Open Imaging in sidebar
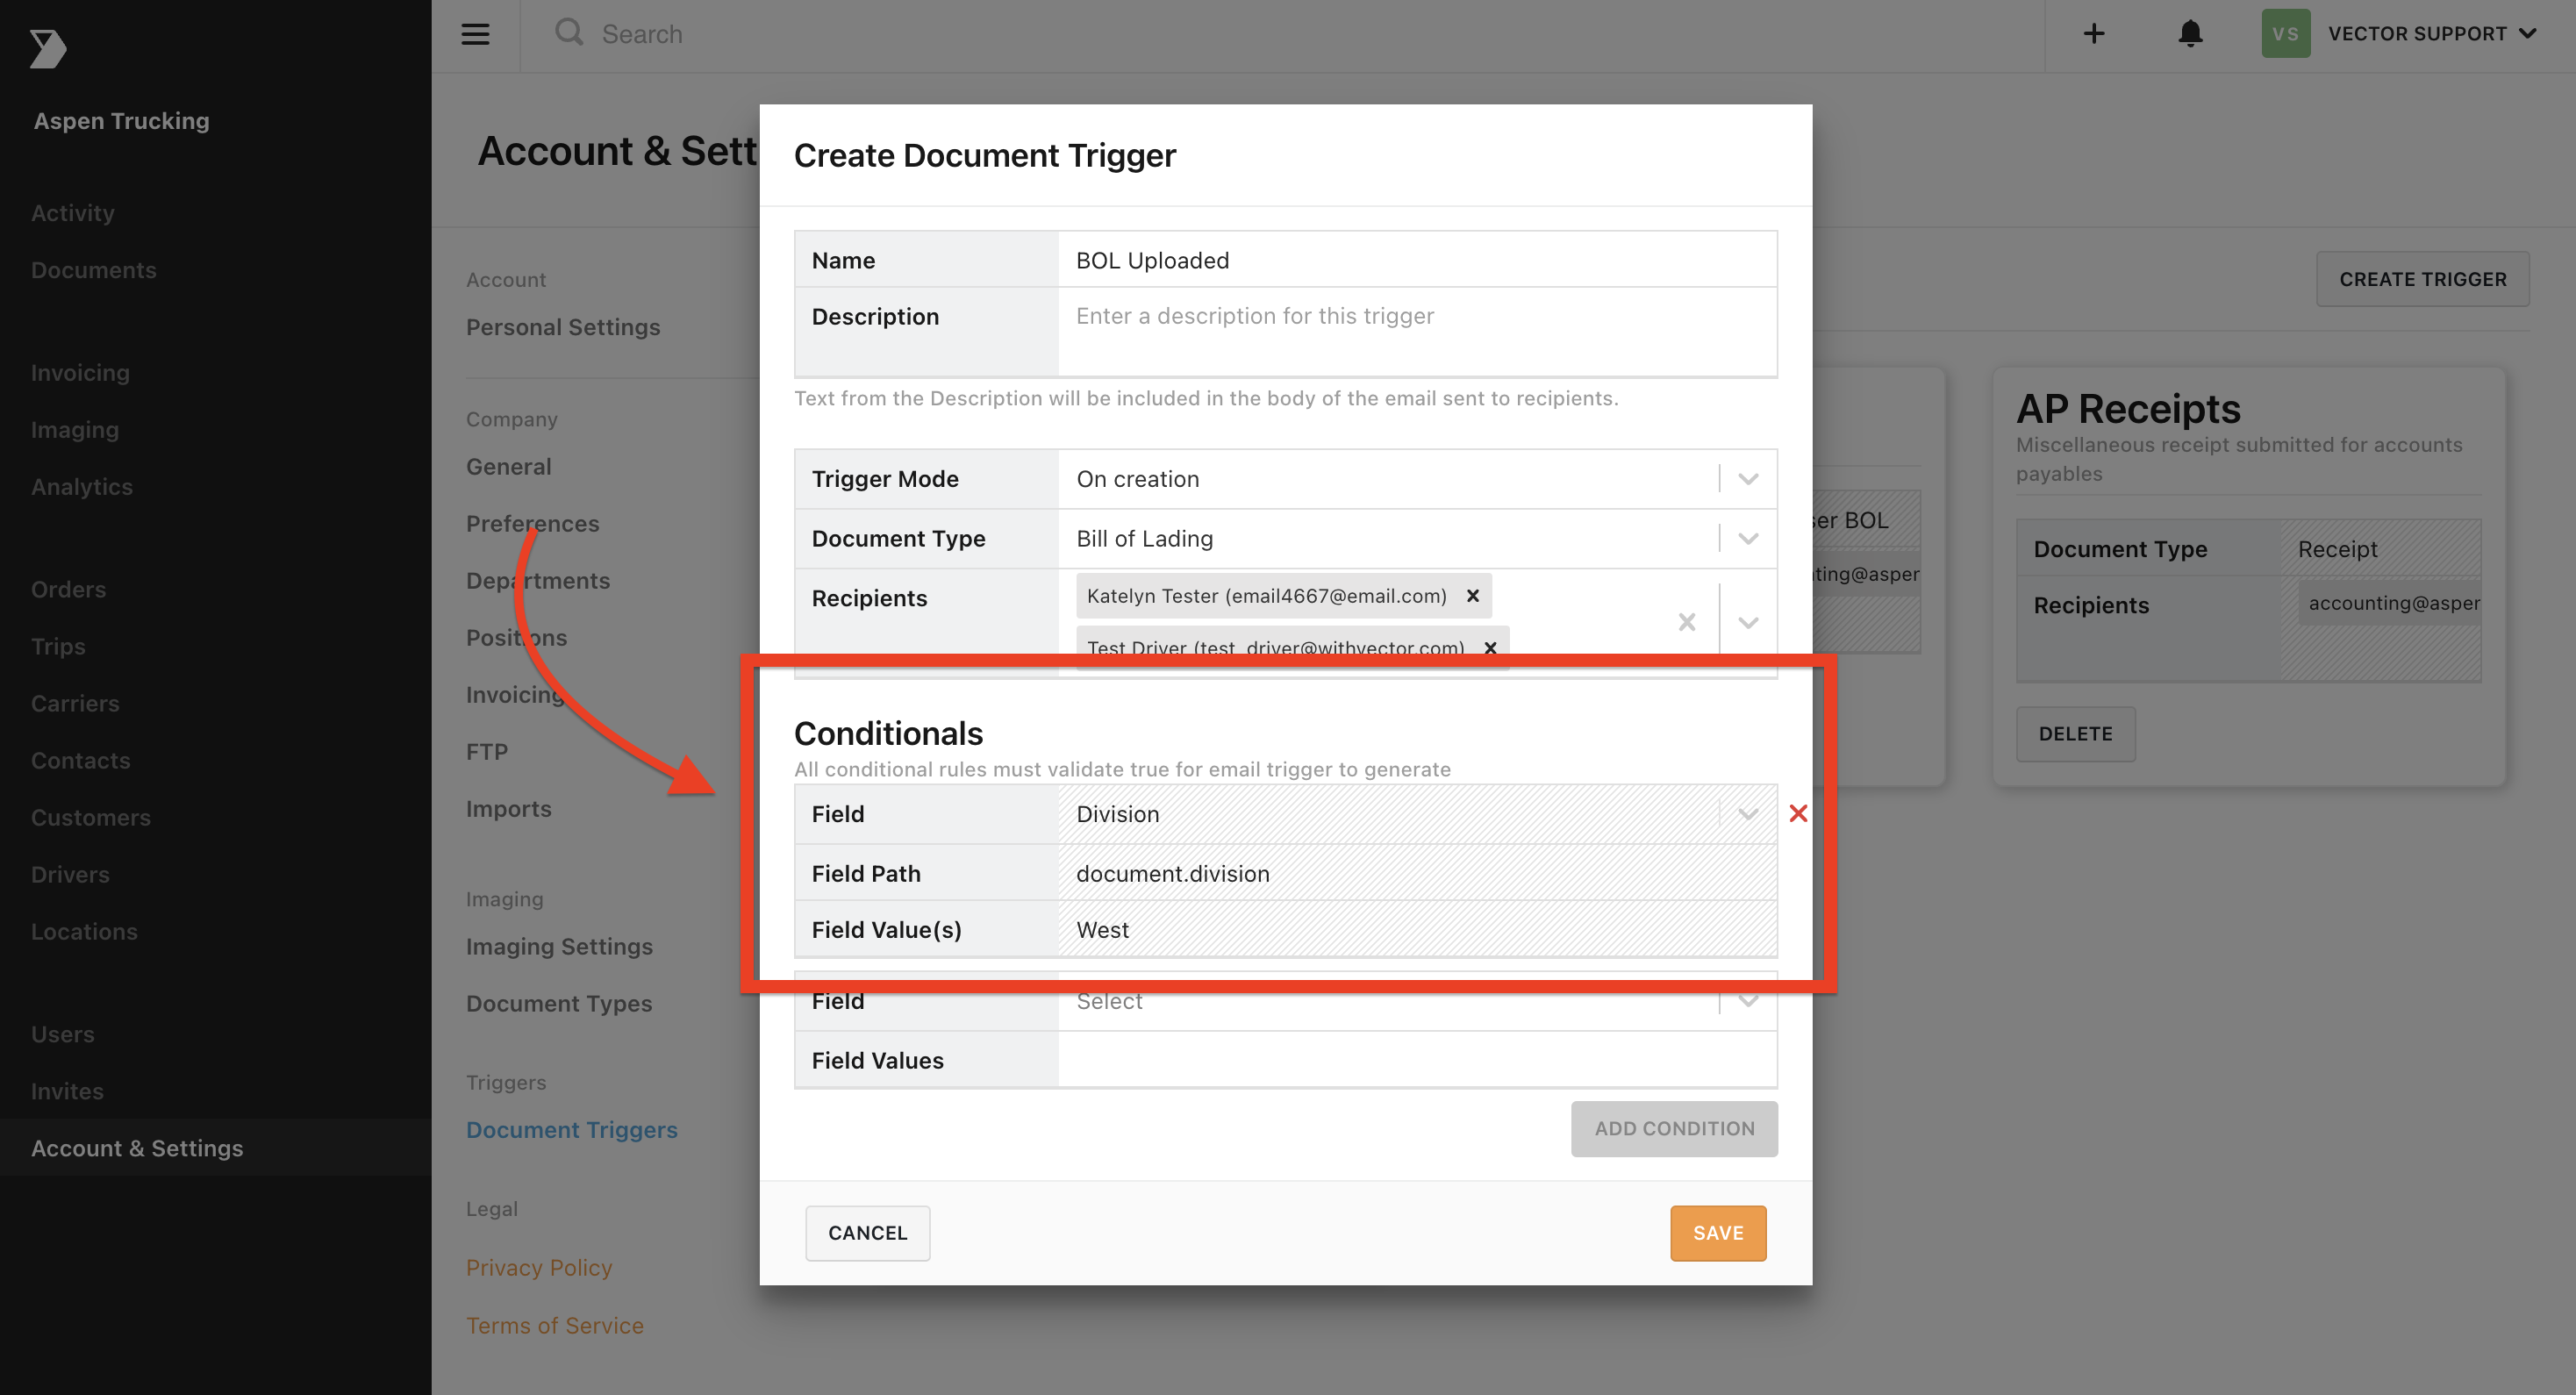The image size is (2576, 1395). [x=75, y=430]
